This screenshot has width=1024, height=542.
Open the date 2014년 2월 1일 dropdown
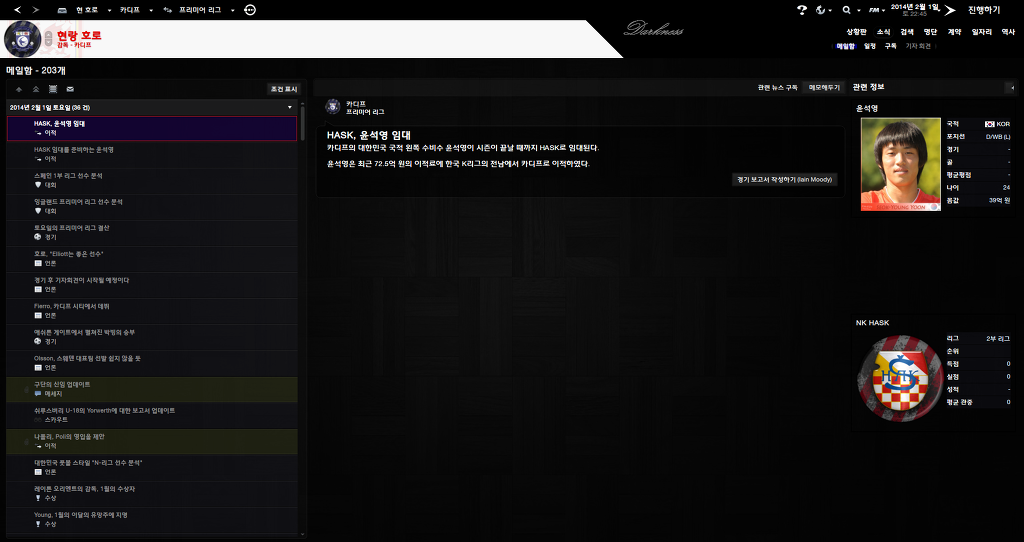click(x=914, y=9)
